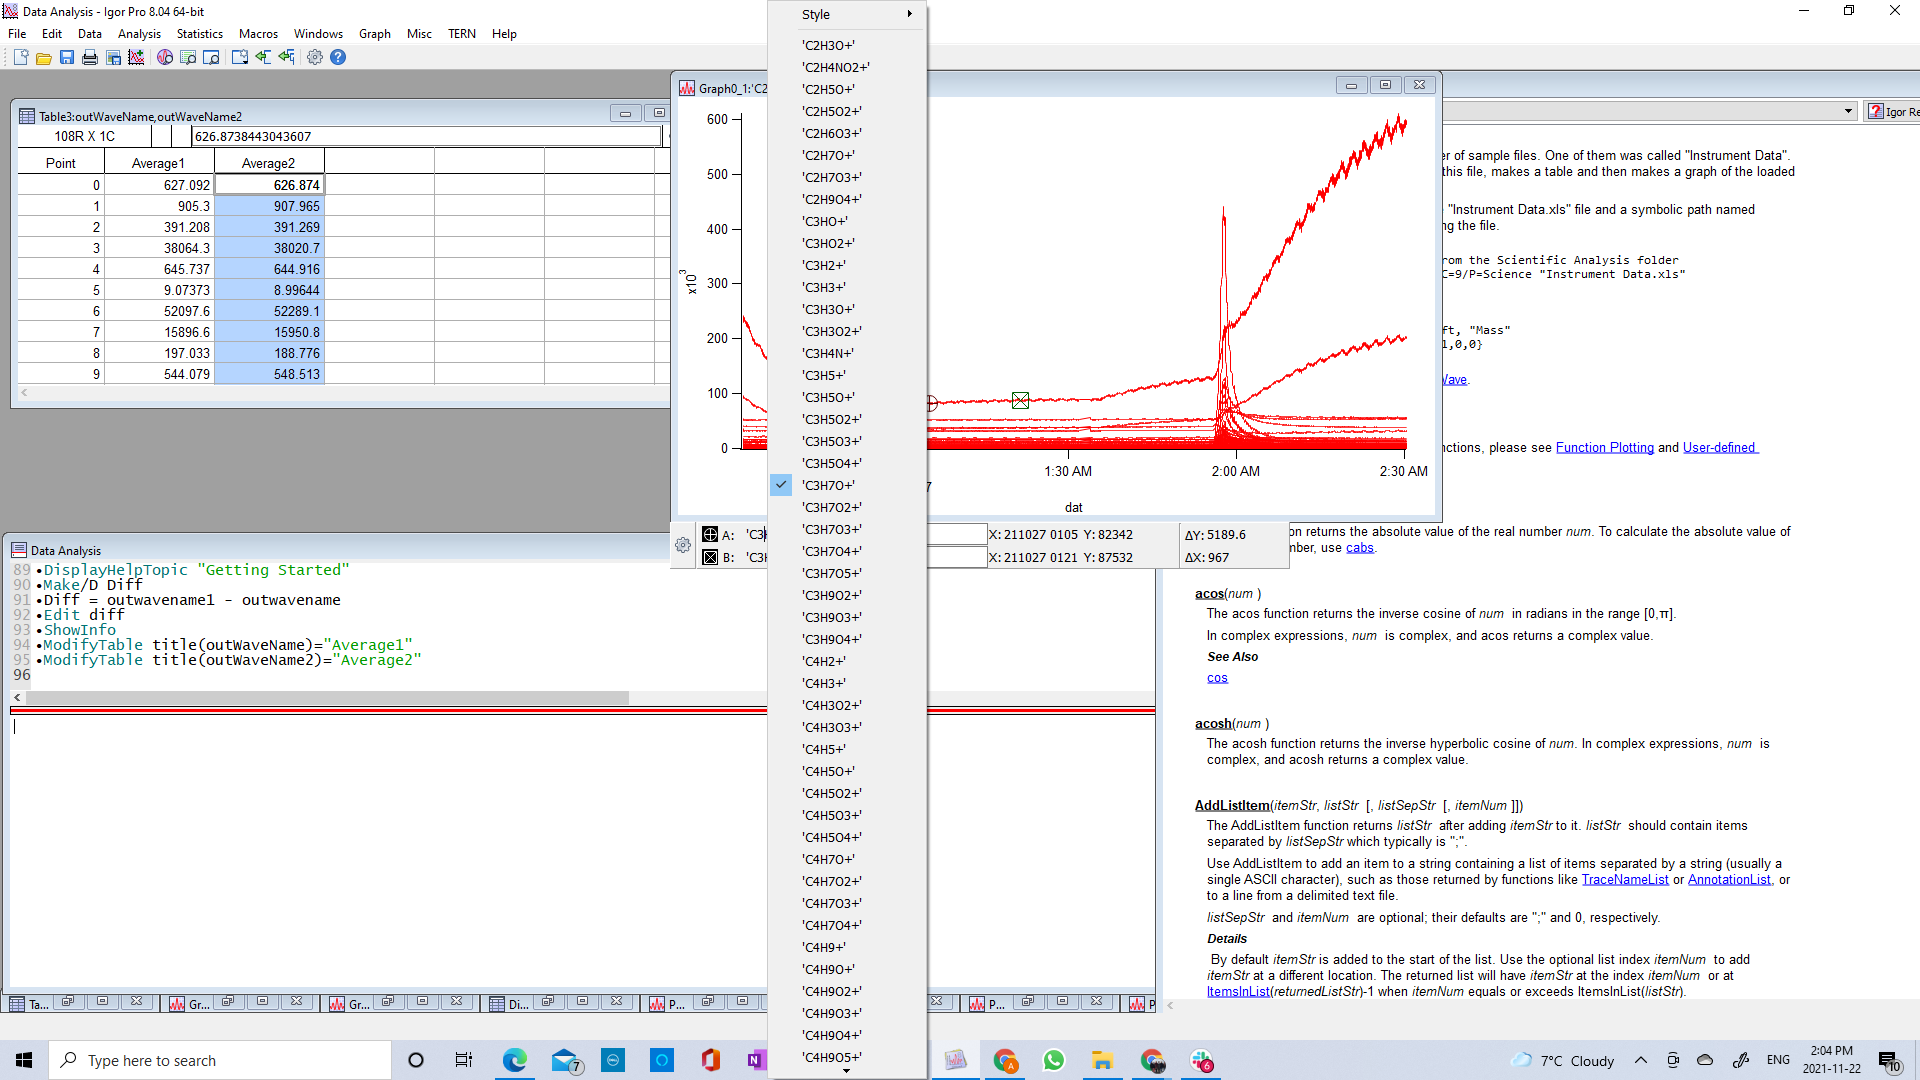Follow the User-defined help link
This screenshot has height=1080, width=1920.
(x=1719, y=447)
